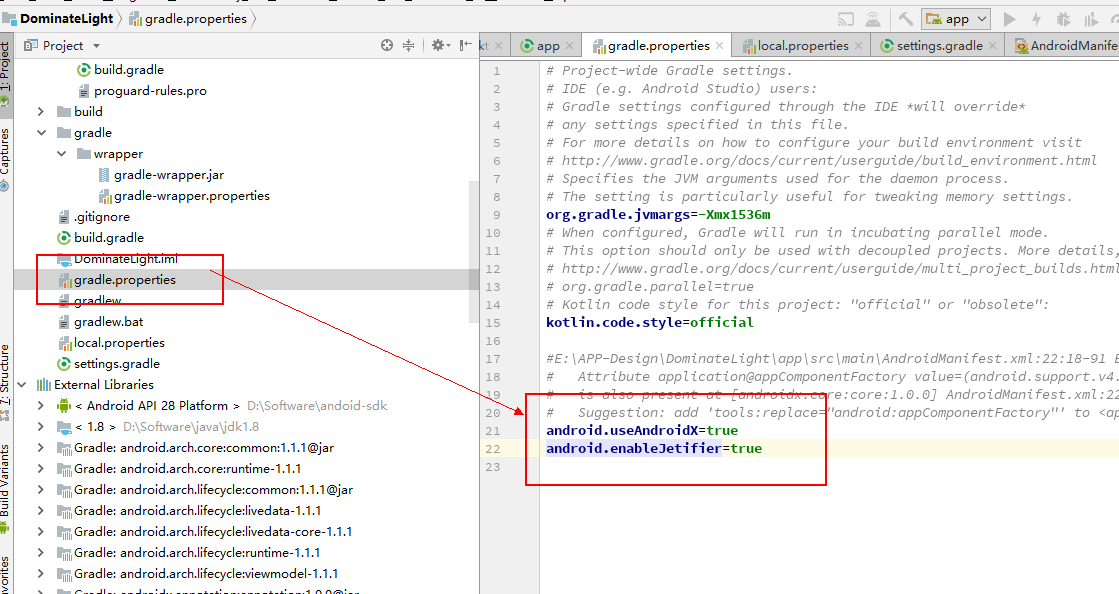The image size is (1119, 594).
Task: Select gradle-wrapper.properties file
Action: [x=183, y=196]
